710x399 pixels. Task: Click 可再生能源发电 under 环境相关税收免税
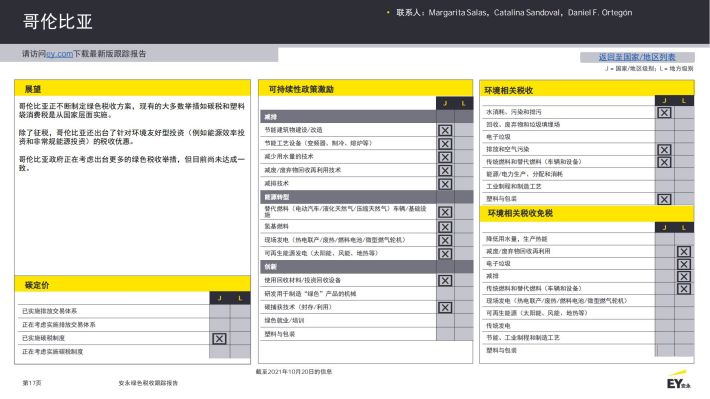[537, 313]
